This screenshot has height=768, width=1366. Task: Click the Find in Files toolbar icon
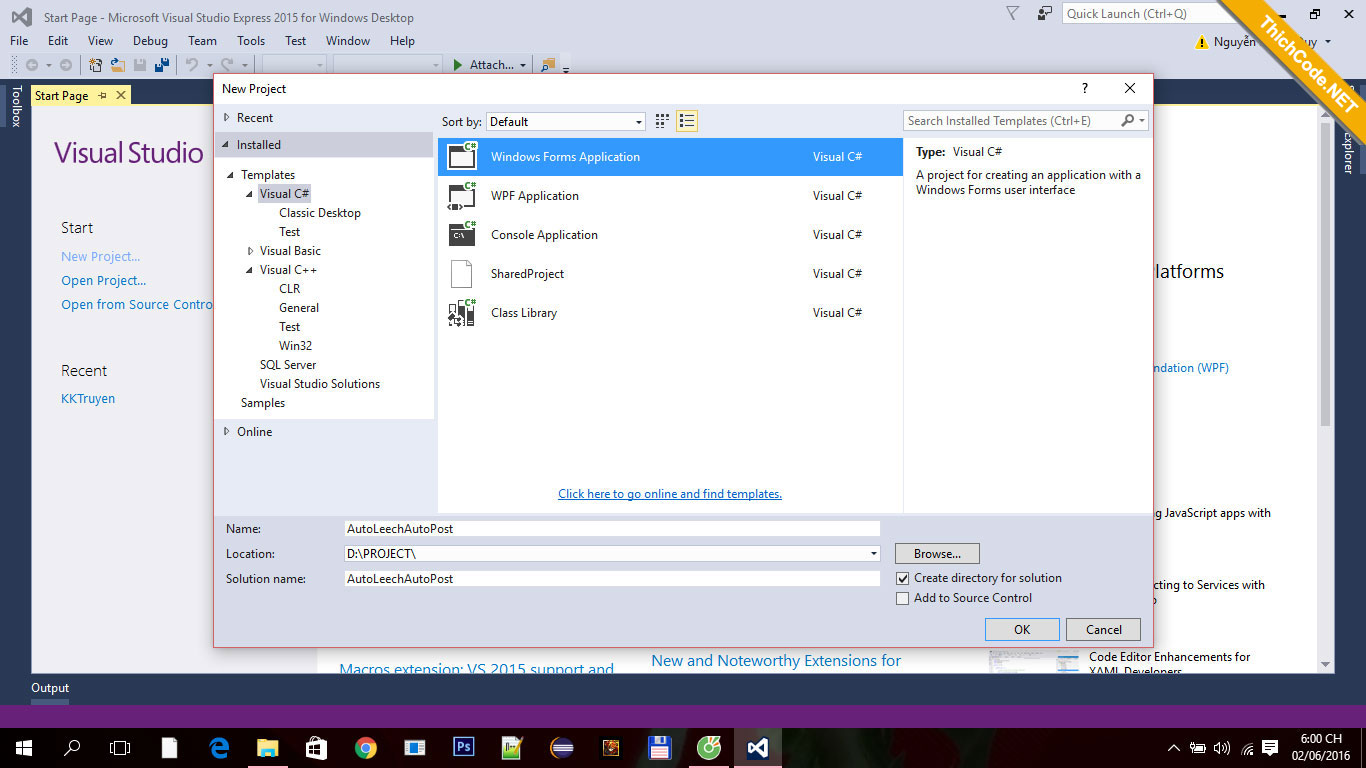click(547, 65)
